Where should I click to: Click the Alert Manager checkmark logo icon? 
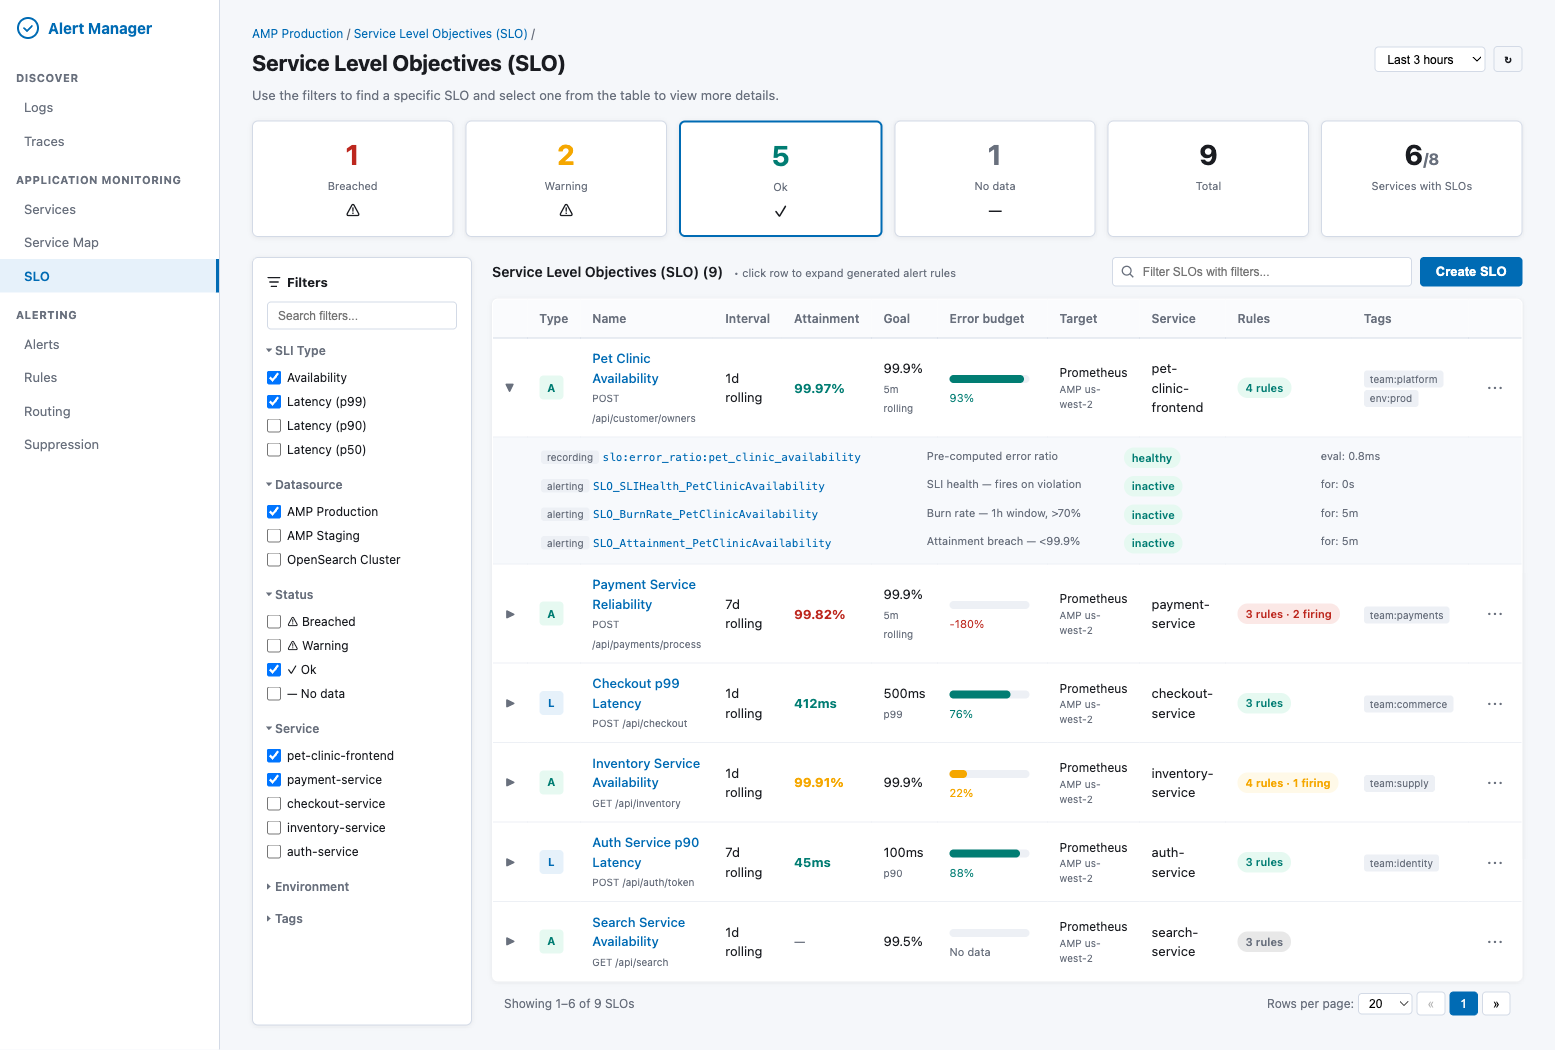click(28, 28)
